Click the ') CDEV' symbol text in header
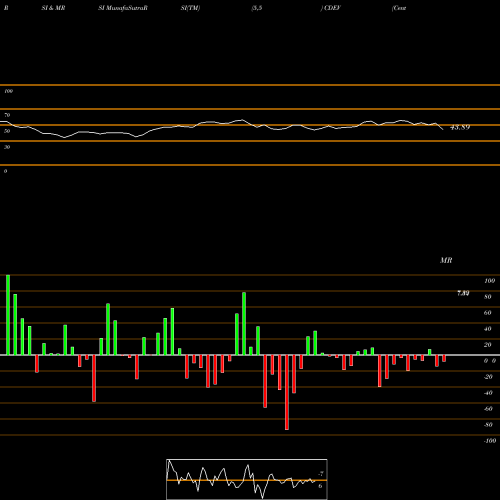This screenshot has width=500, height=500. [330, 8]
